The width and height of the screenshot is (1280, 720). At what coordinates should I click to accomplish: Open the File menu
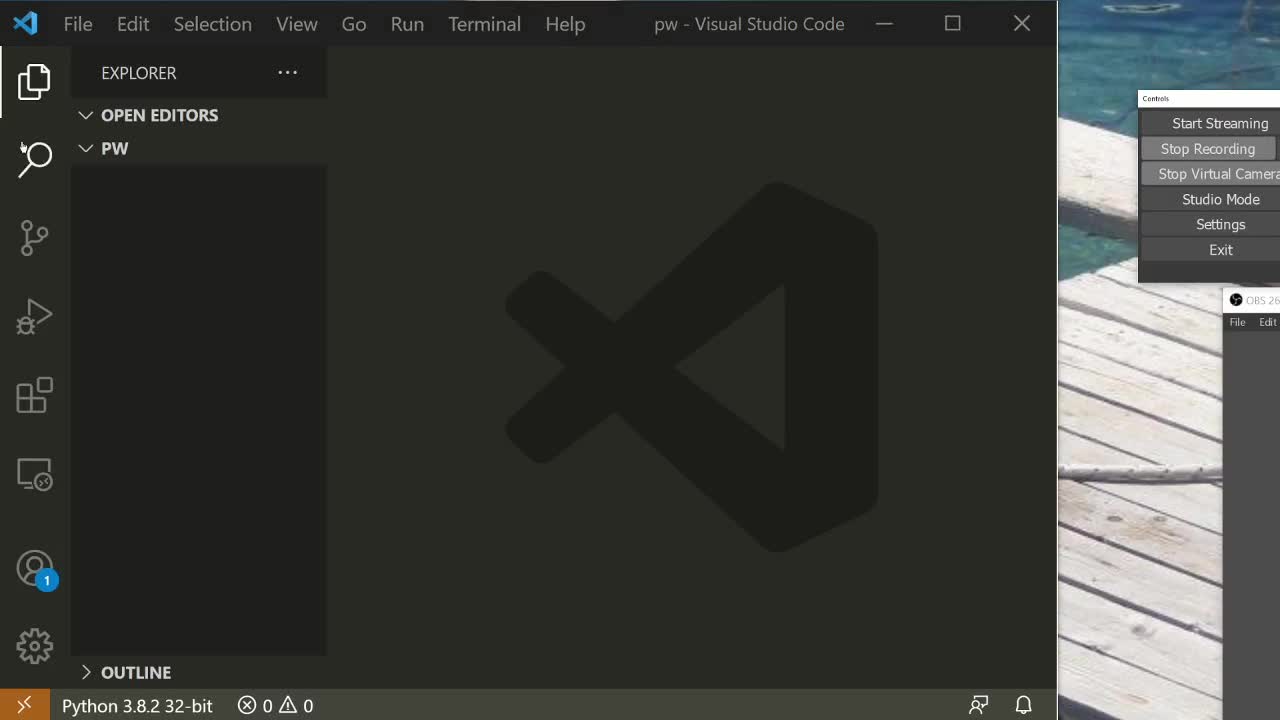click(77, 24)
